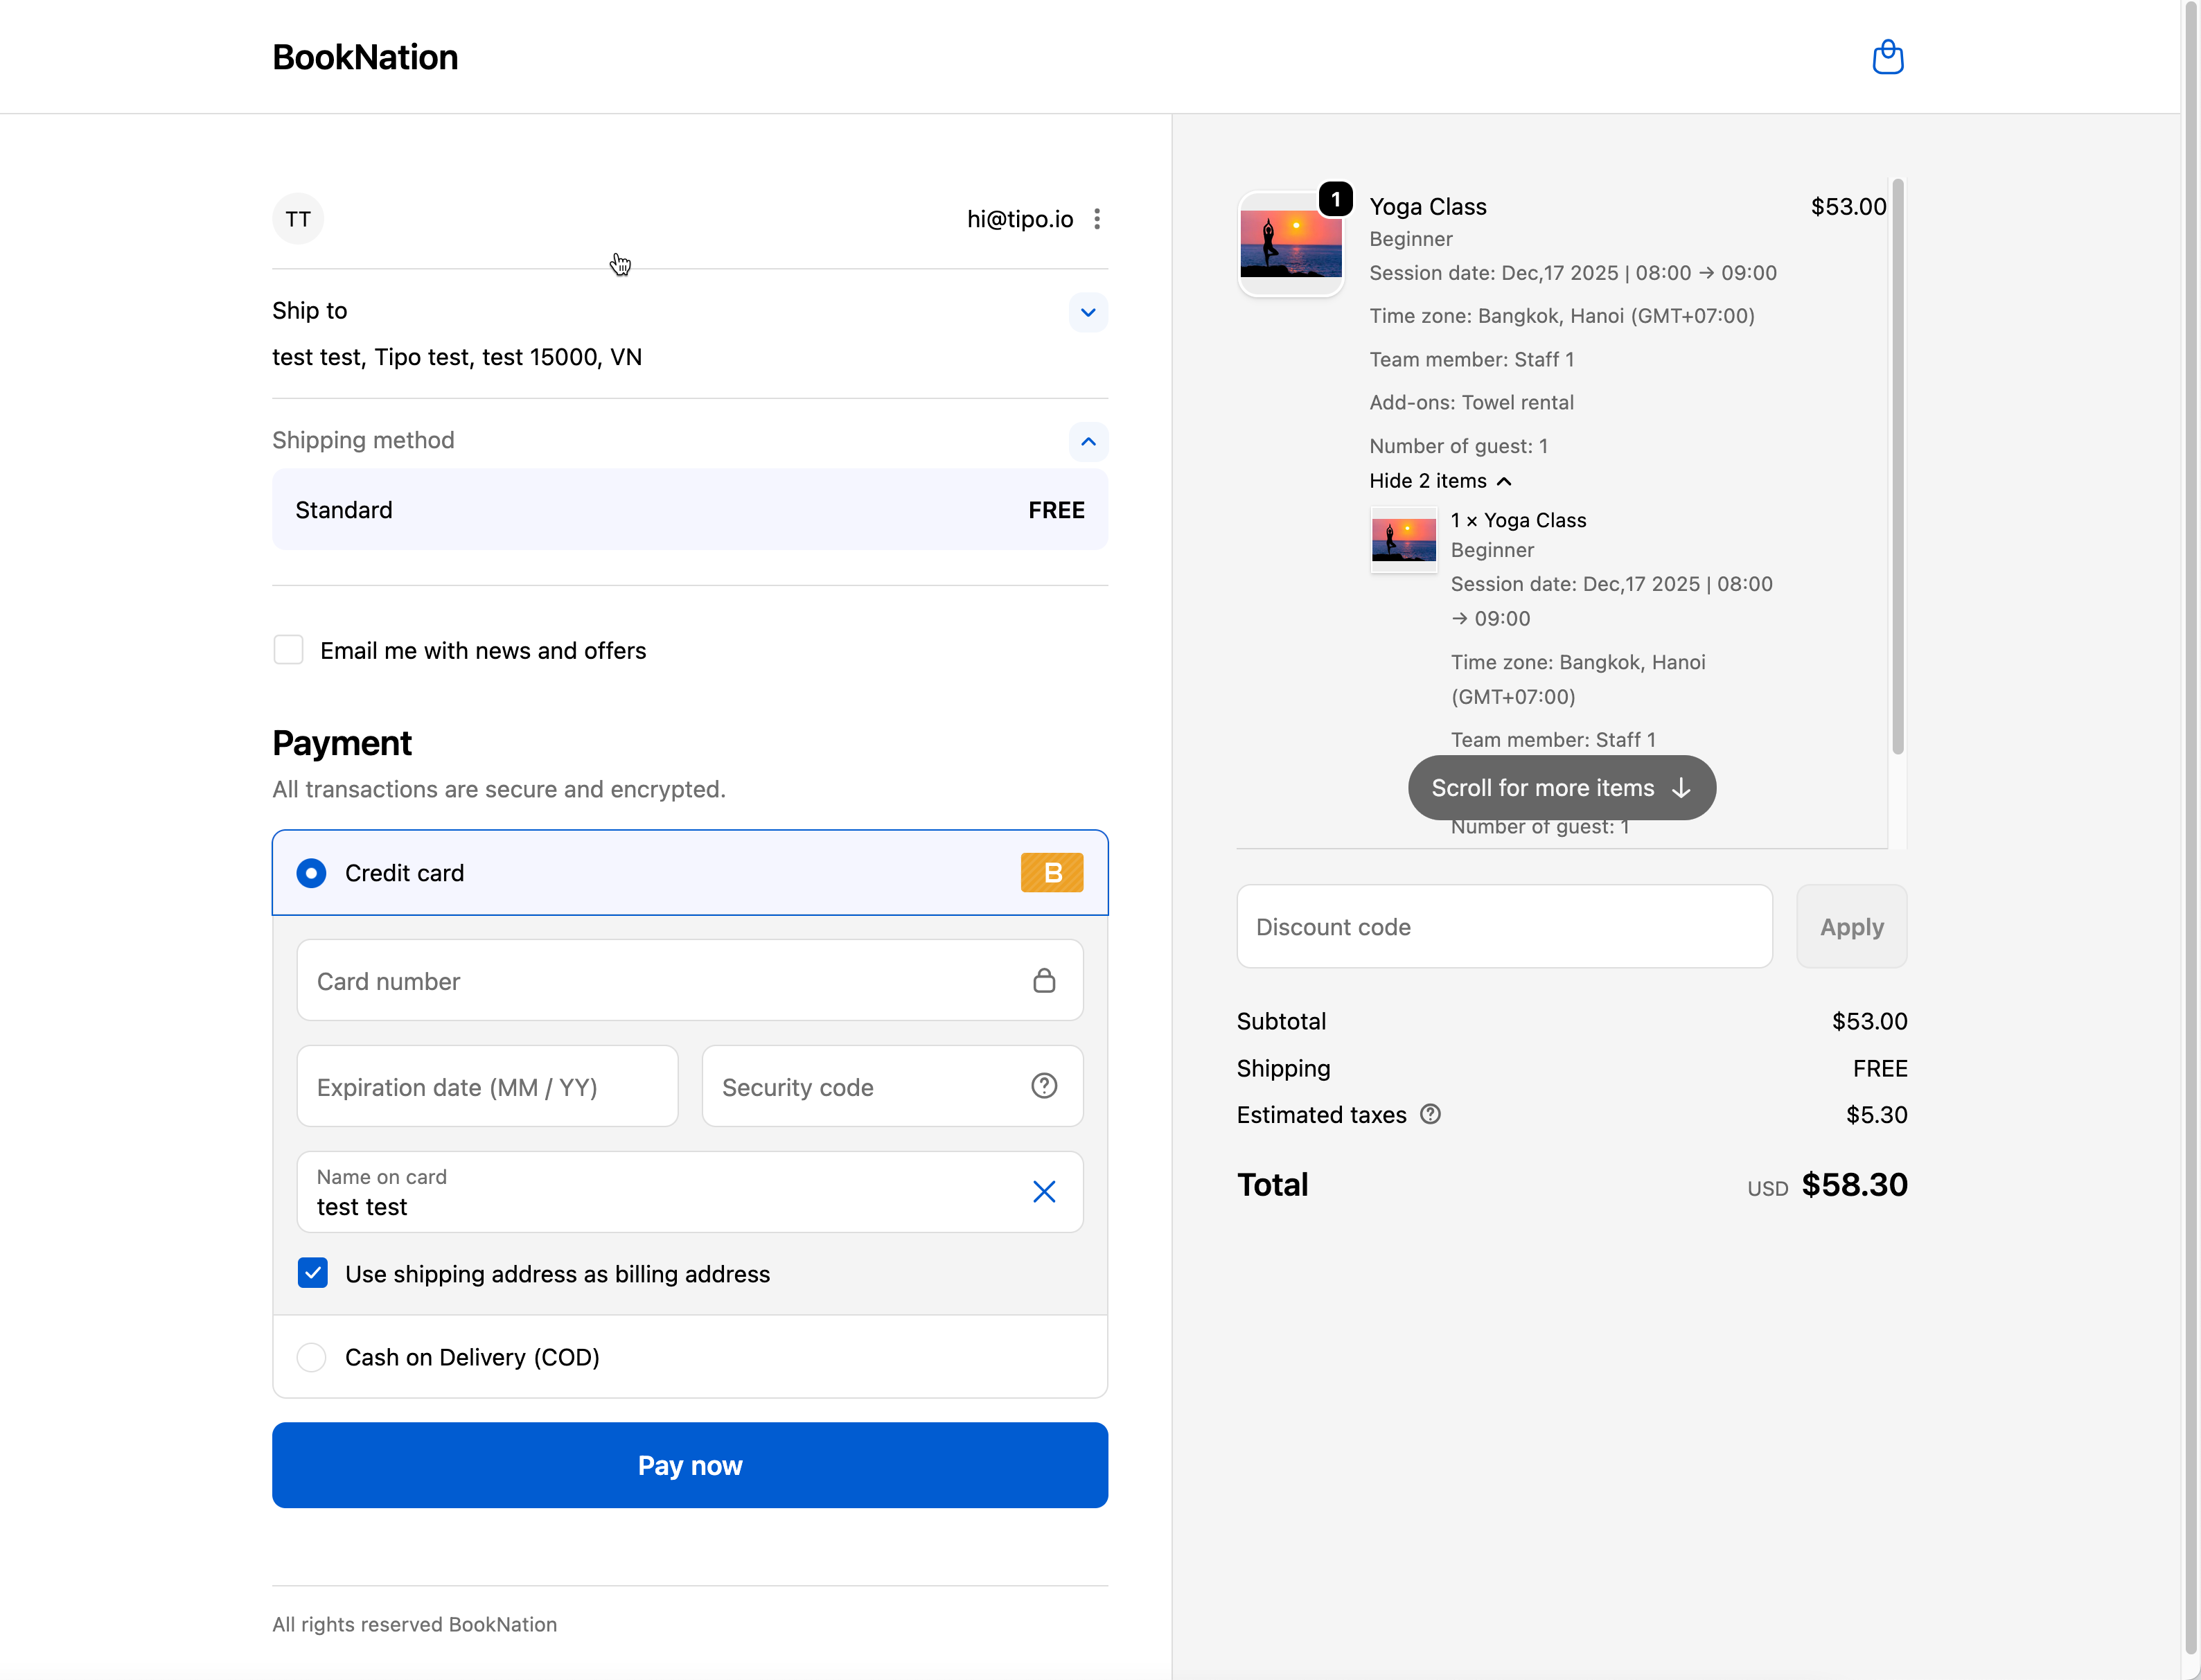The image size is (2201, 1680).
Task: Click the Pay now button
Action: click(689, 1465)
